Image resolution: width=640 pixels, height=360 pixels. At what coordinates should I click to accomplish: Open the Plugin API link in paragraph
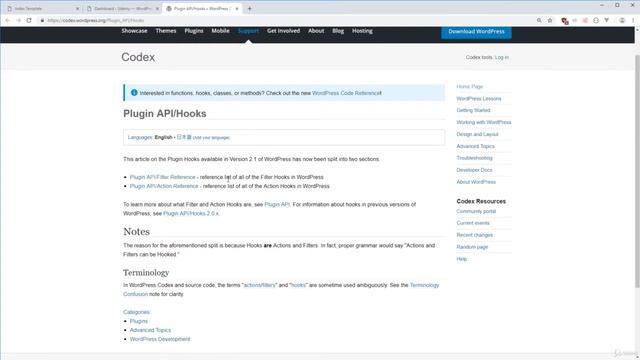point(277,204)
